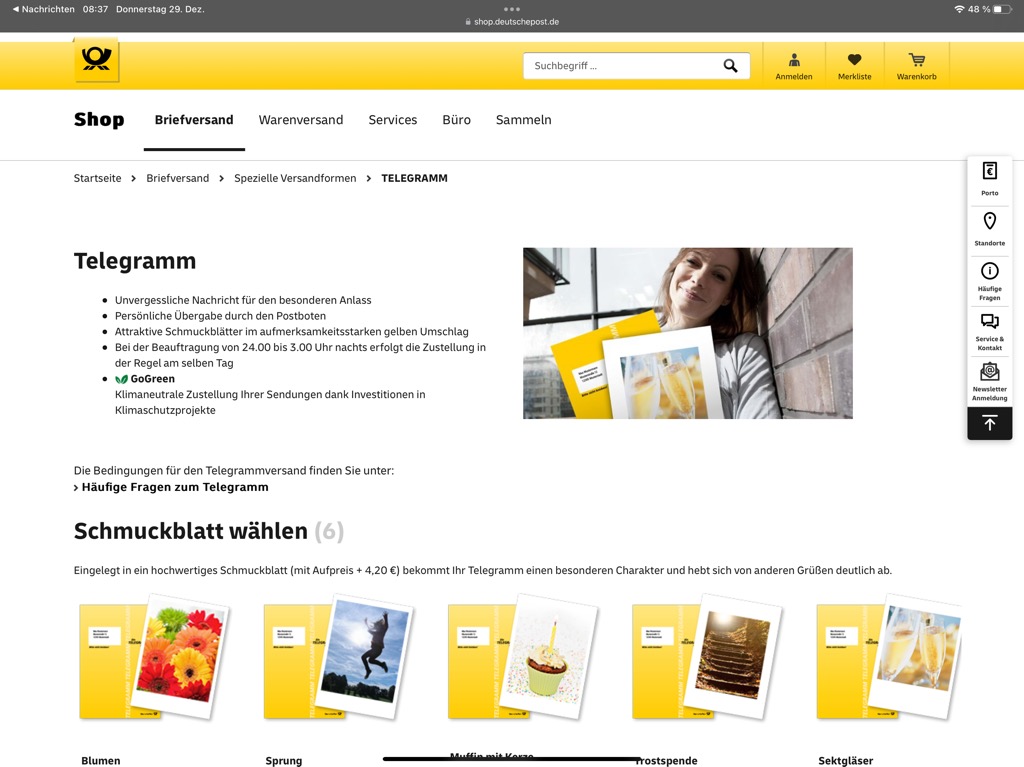Select the Briefversand navigation tab
This screenshot has height=767, width=1024.
[x=194, y=120]
